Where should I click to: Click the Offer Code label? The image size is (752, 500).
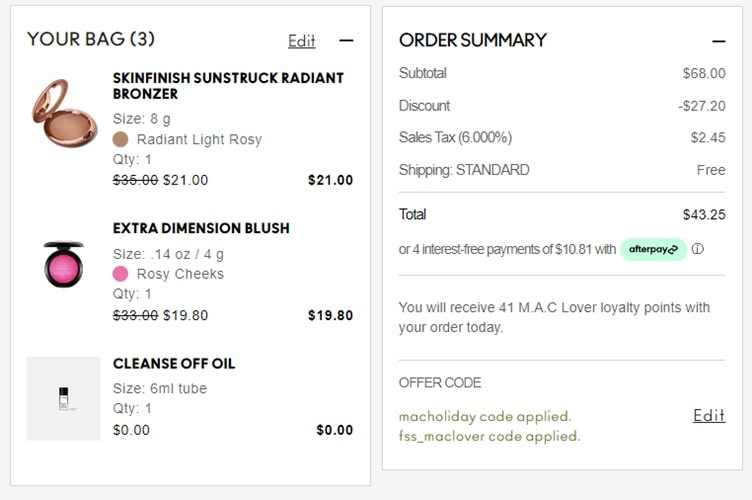440,382
